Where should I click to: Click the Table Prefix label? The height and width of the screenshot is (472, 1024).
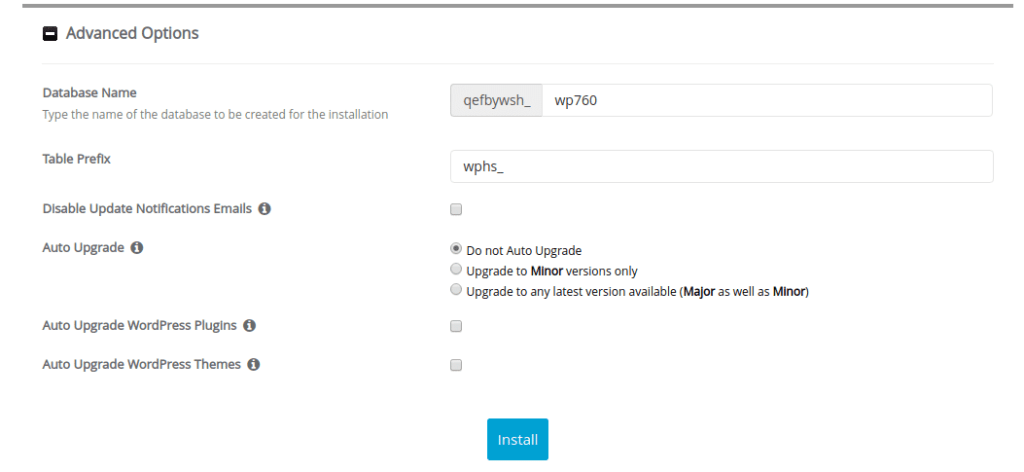point(76,159)
